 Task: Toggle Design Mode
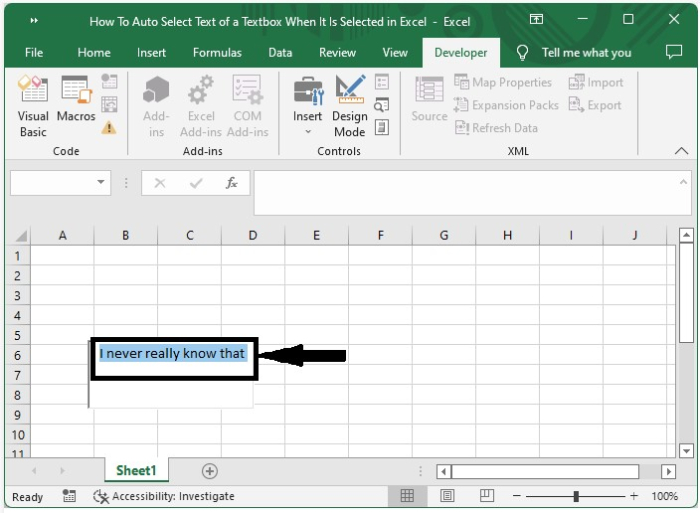coord(350,106)
